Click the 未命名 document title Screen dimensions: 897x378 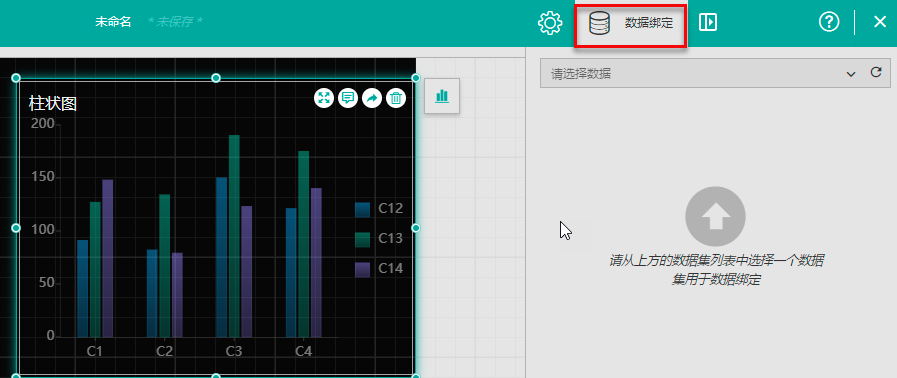click(x=113, y=22)
